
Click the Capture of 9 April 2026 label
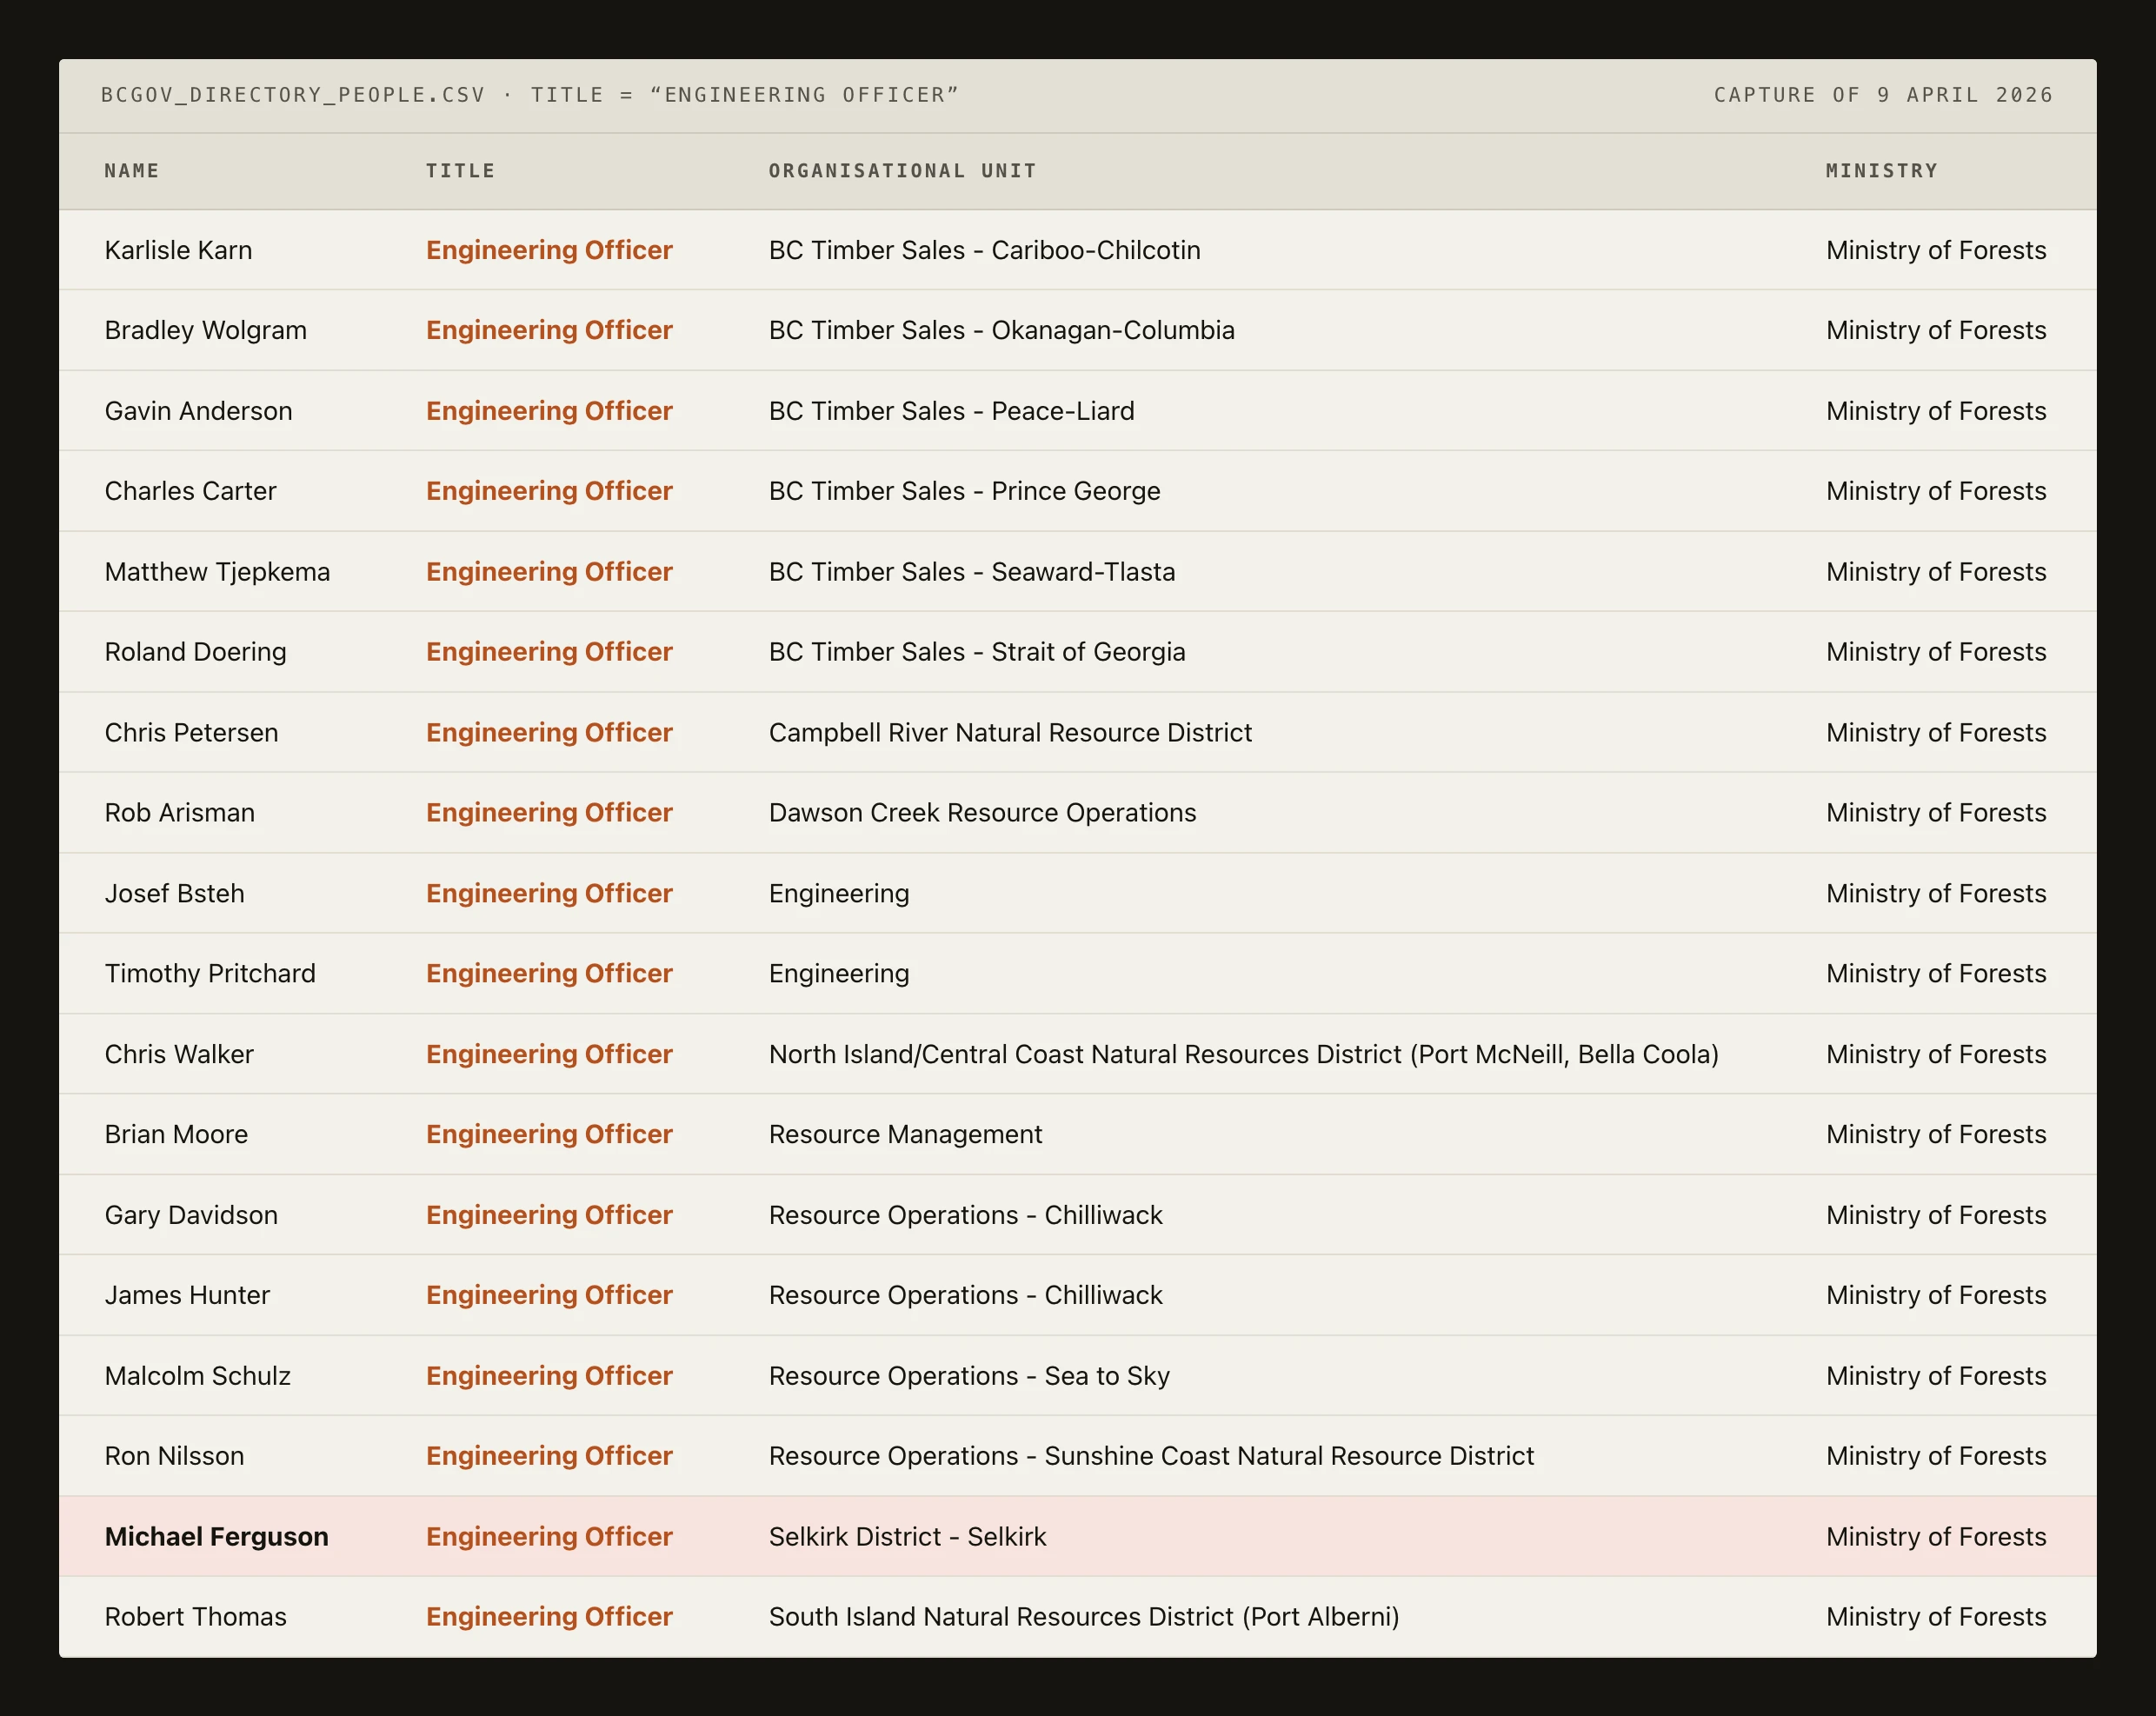(x=1883, y=95)
